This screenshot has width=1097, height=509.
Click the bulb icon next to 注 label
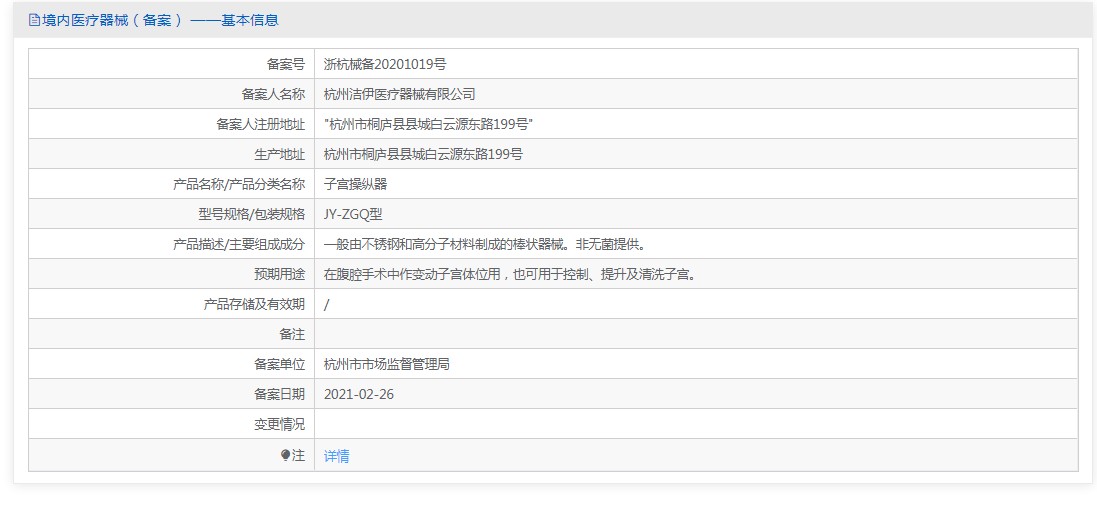tap(285, 456)
